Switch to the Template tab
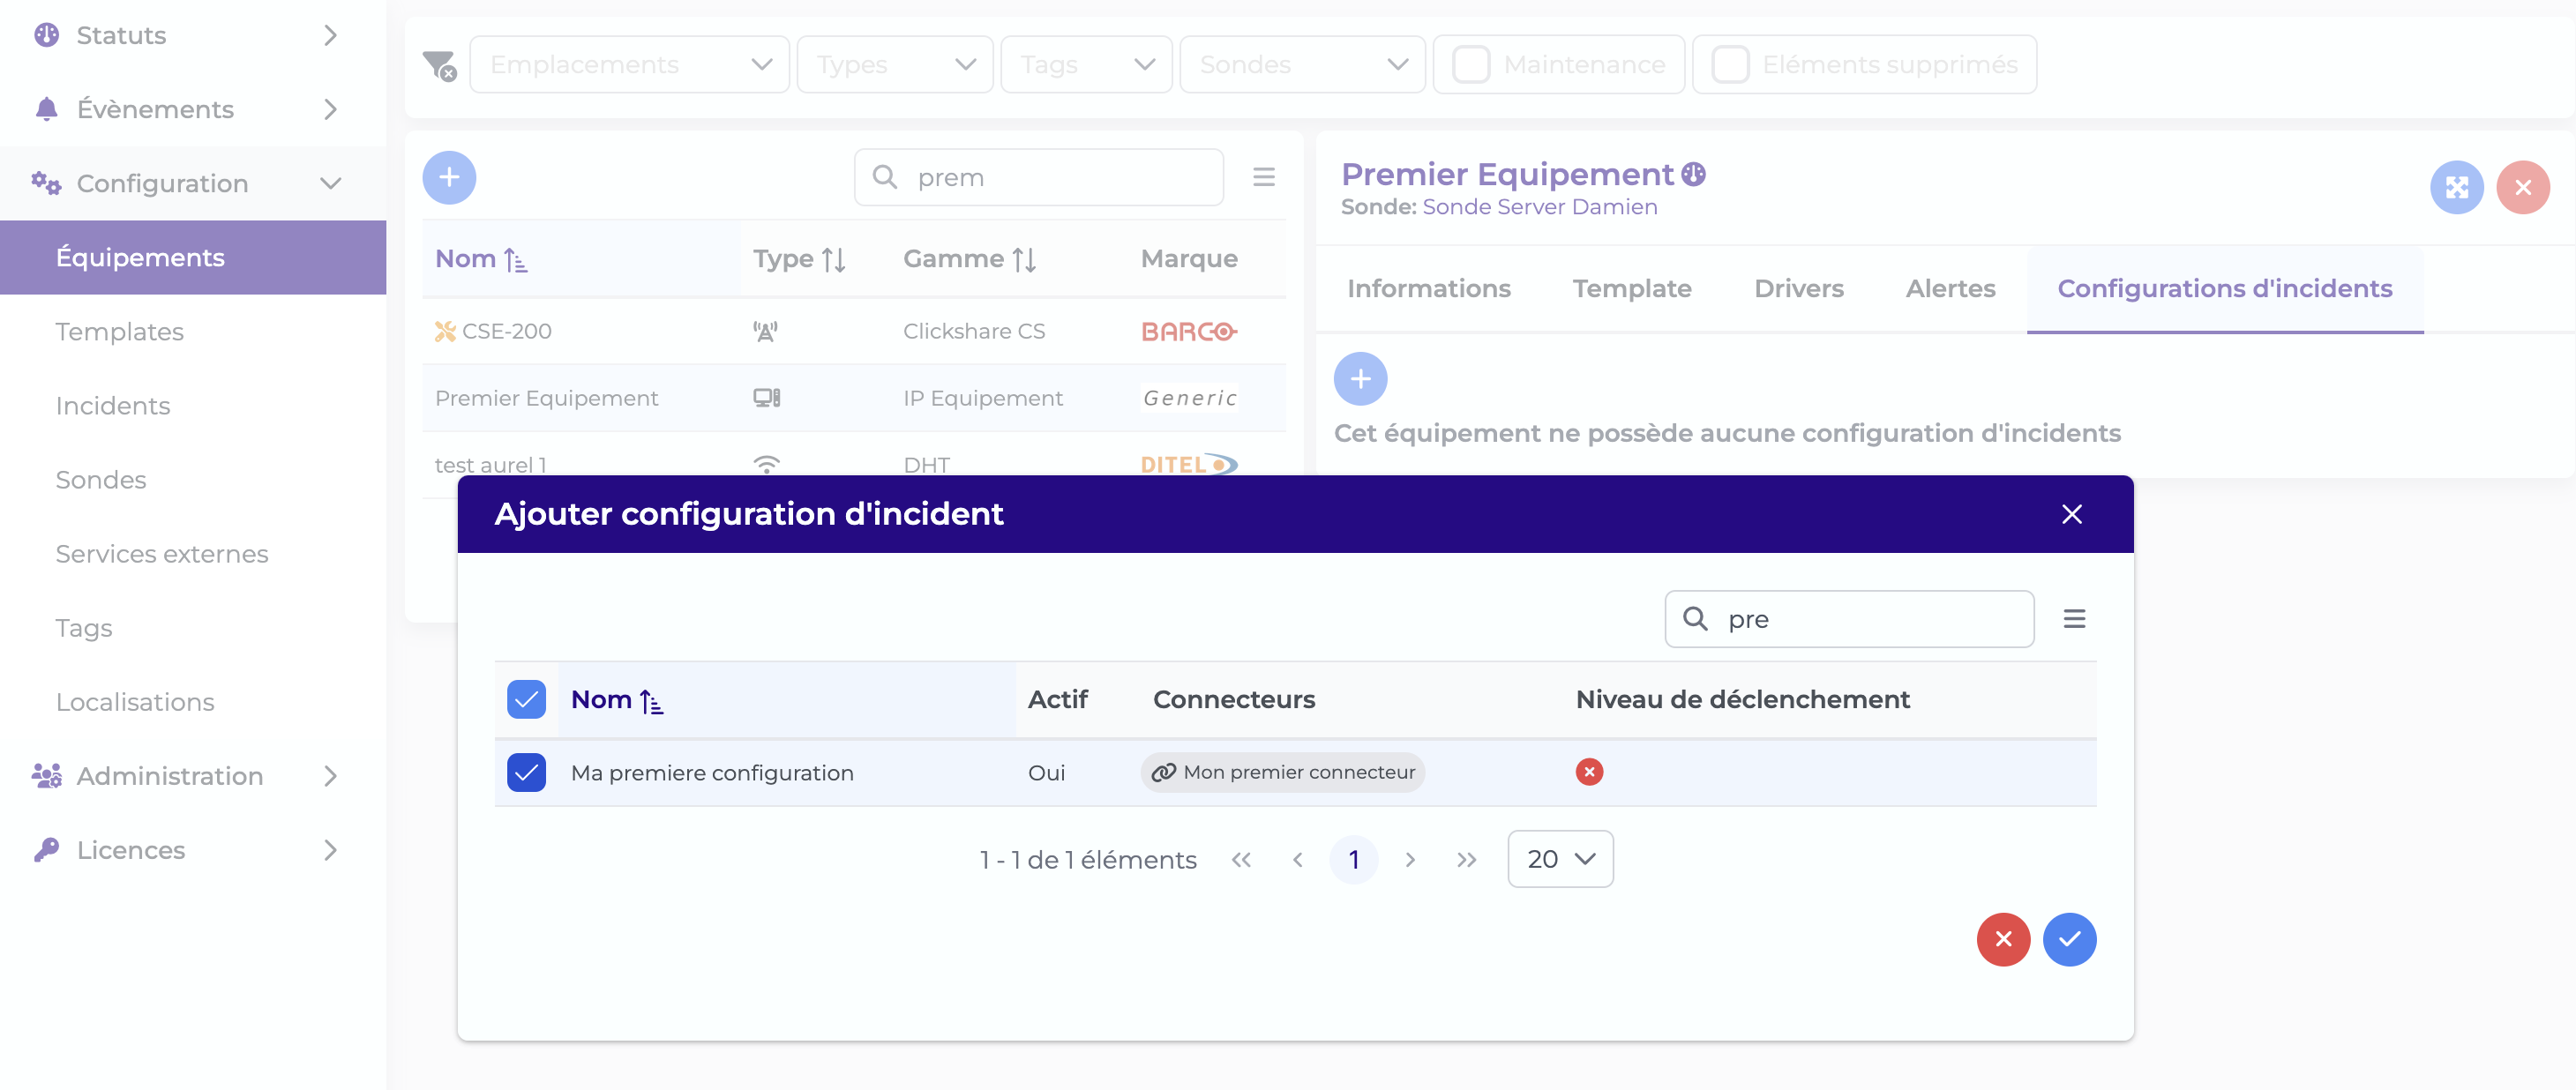The height and width of the screenshot is (1090, 2576). [1631, 289]
